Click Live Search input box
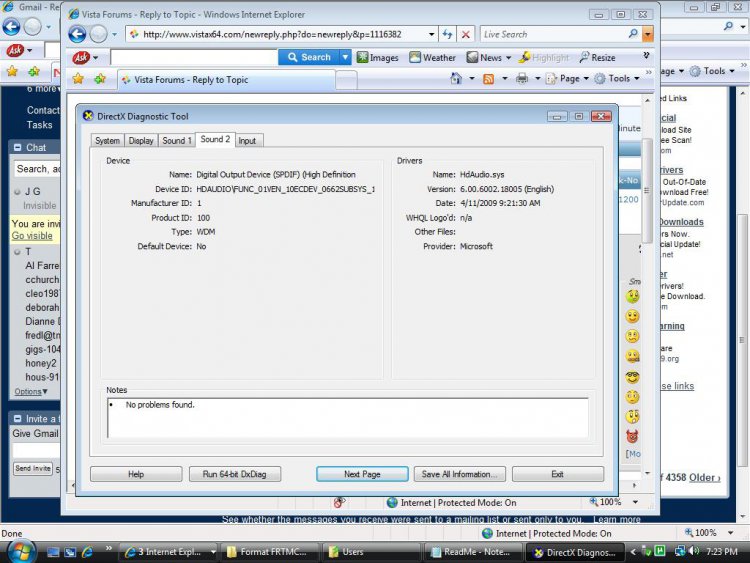750x563 pixels. coord(553,34)
